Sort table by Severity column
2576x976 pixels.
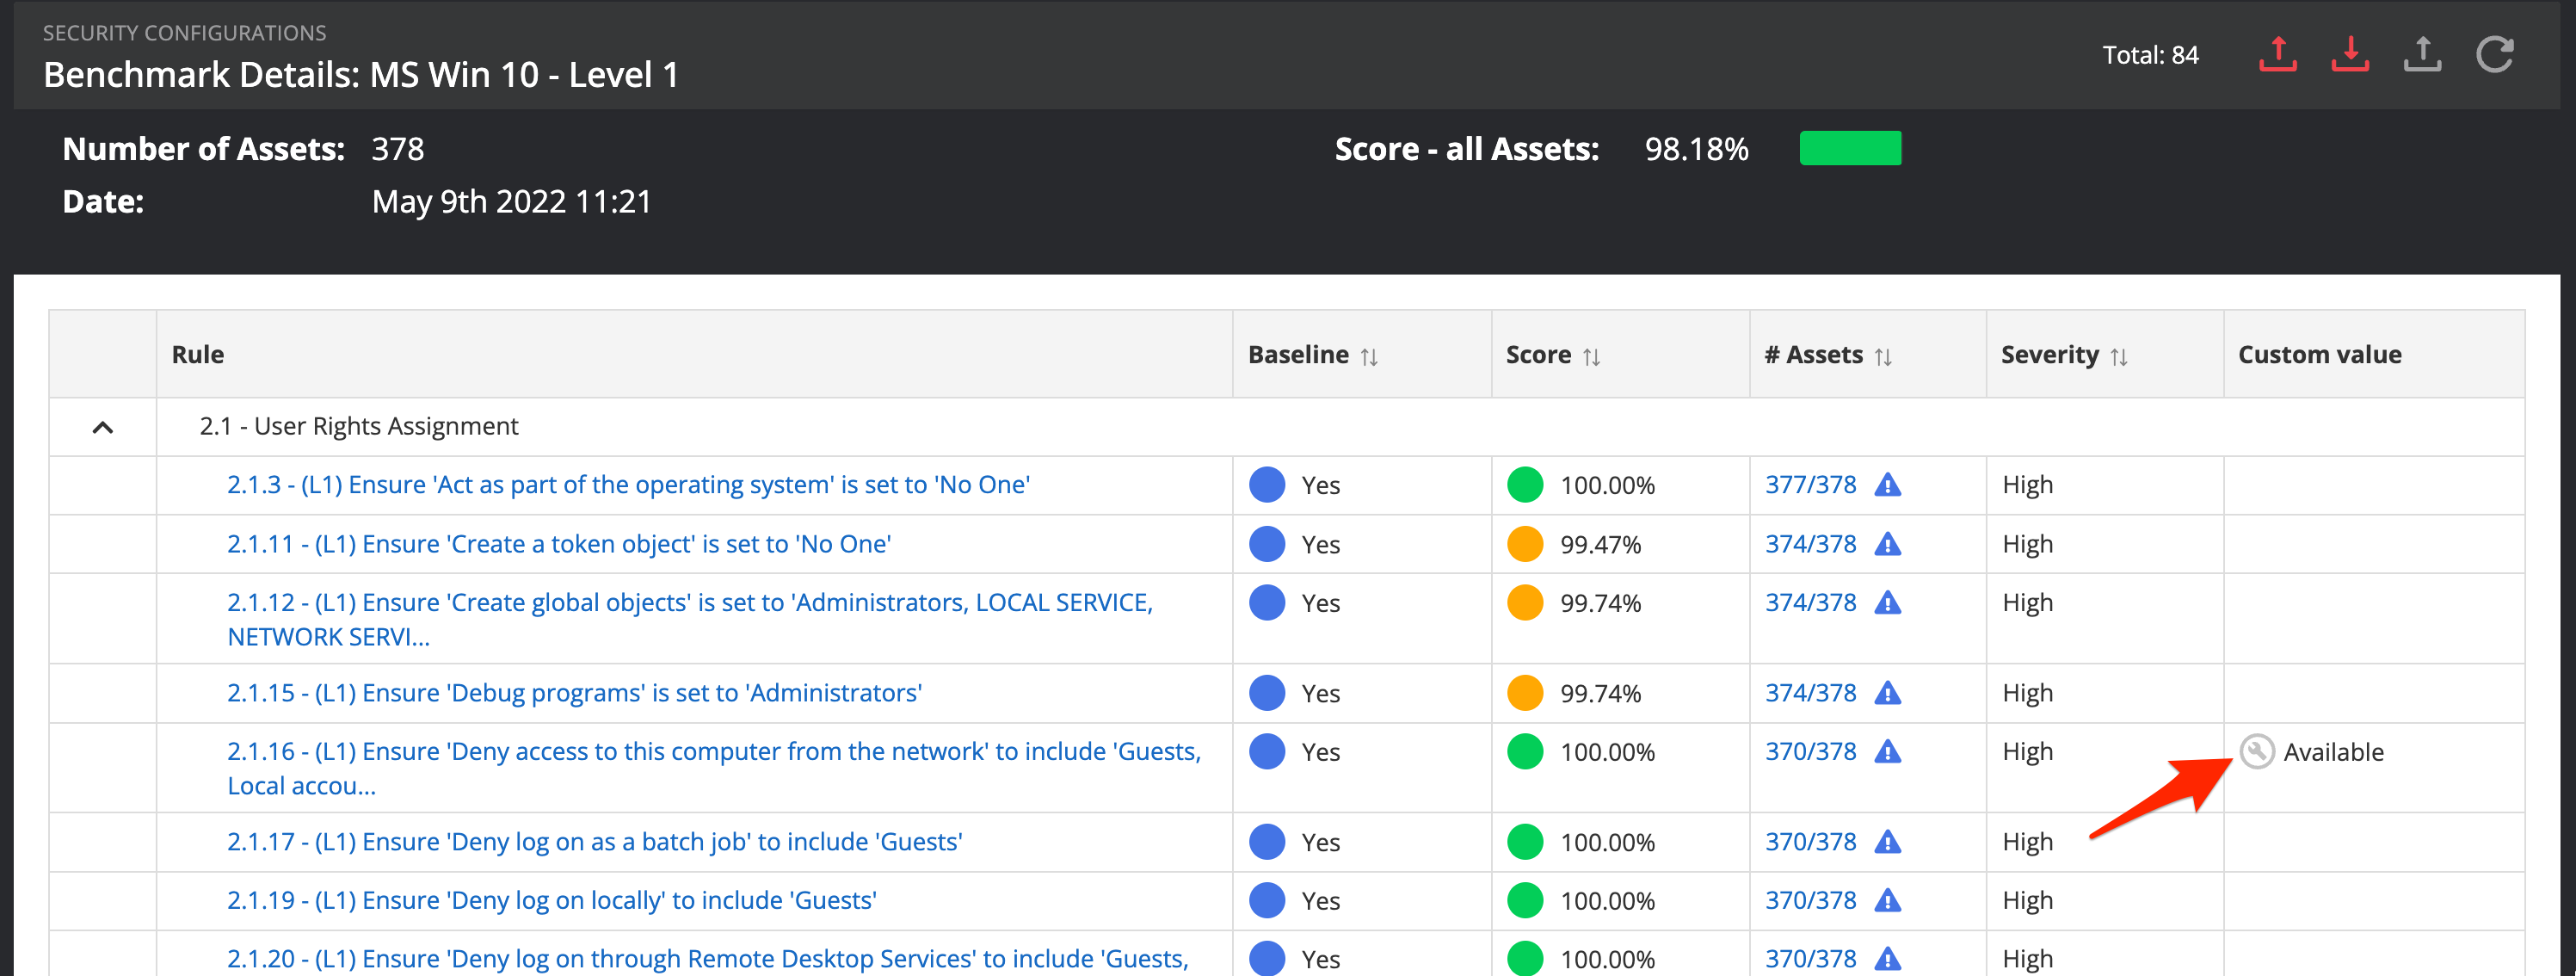click(2118, 356)
